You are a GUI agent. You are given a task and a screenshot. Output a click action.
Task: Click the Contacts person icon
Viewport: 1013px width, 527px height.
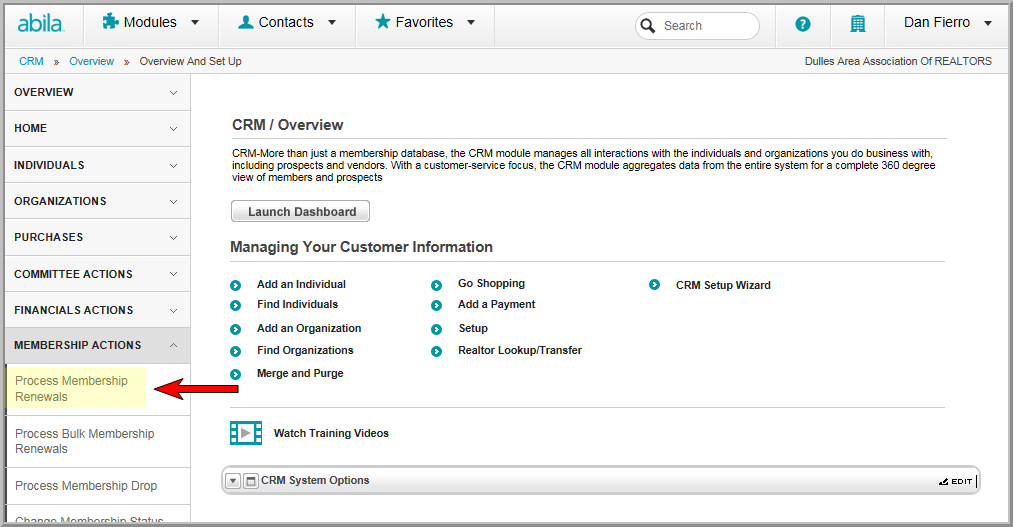point(245,22)
